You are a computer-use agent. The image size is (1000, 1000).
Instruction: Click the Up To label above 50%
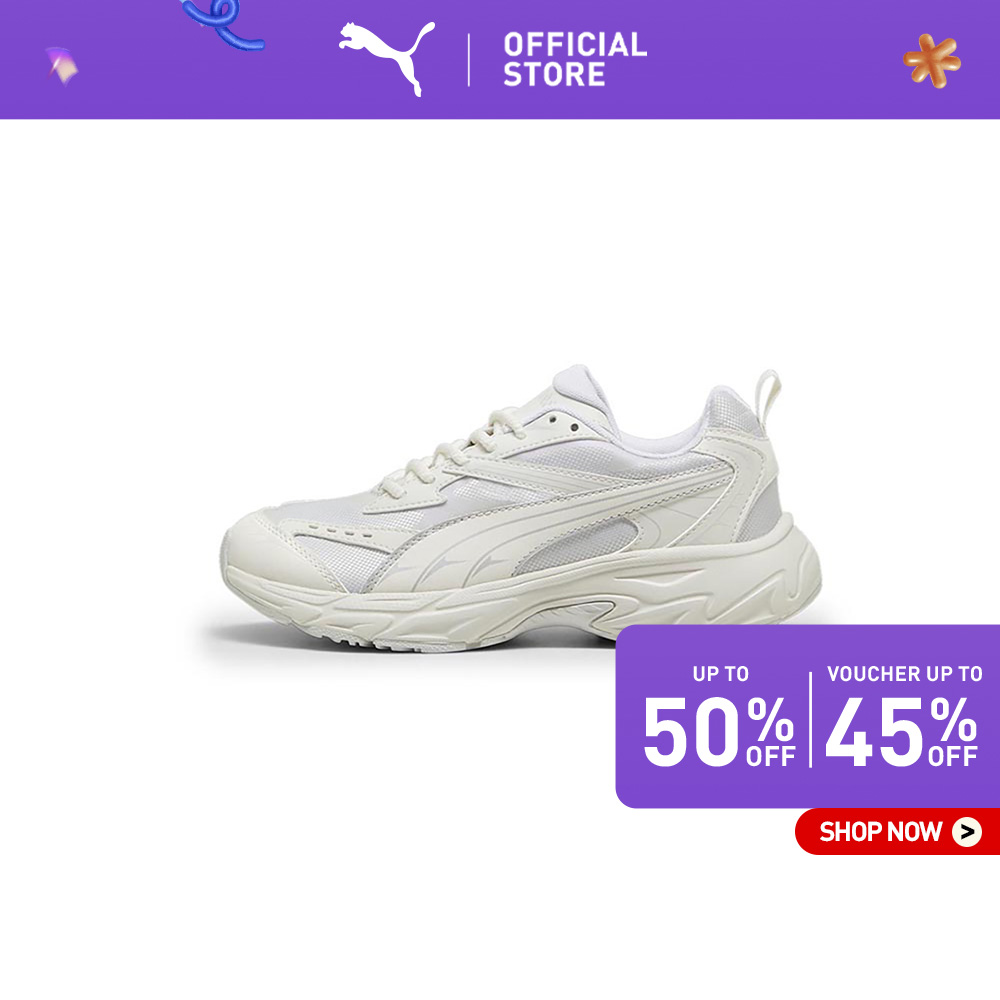pos(721,673)
